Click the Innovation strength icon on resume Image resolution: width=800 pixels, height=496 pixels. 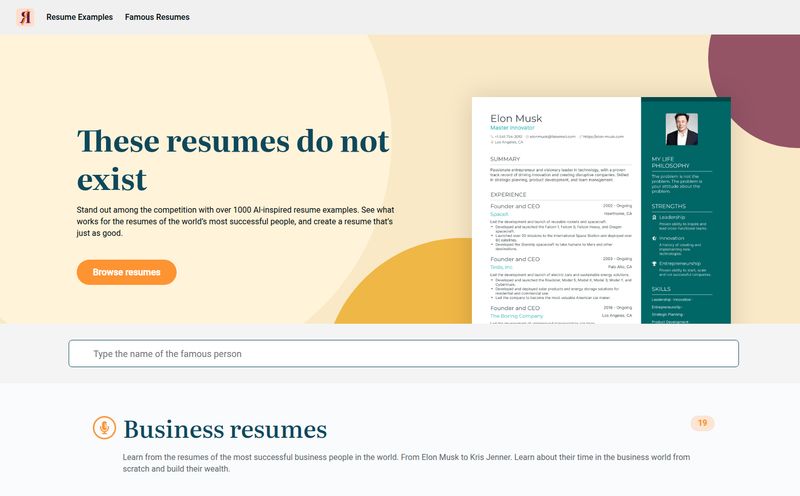pos(654,238)
